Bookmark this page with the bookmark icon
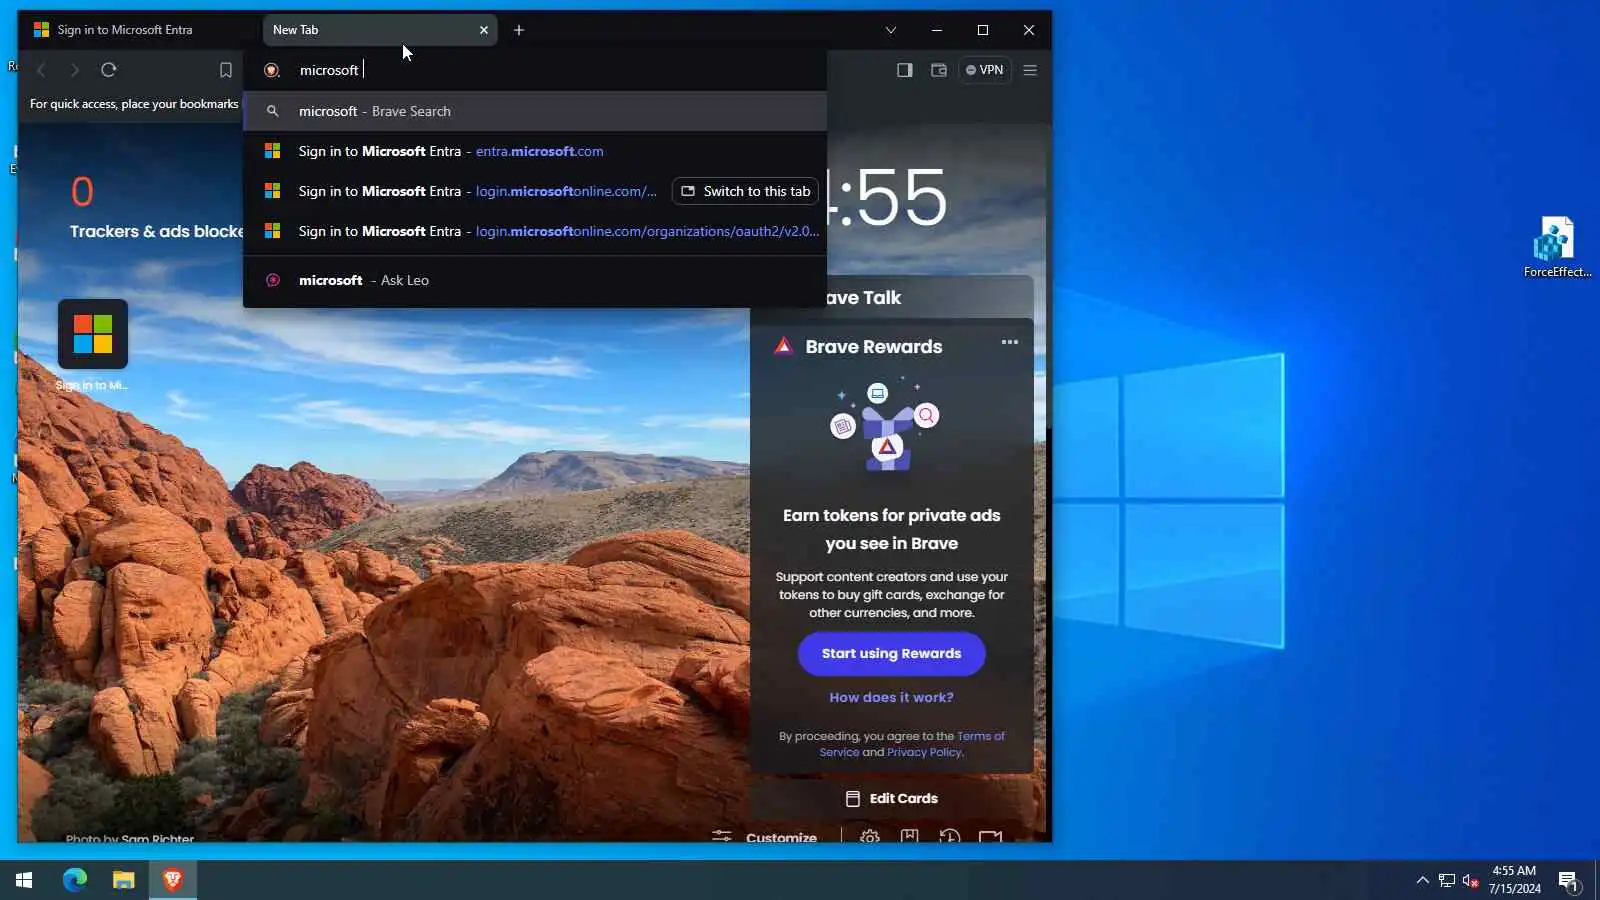 pos(226,70)
